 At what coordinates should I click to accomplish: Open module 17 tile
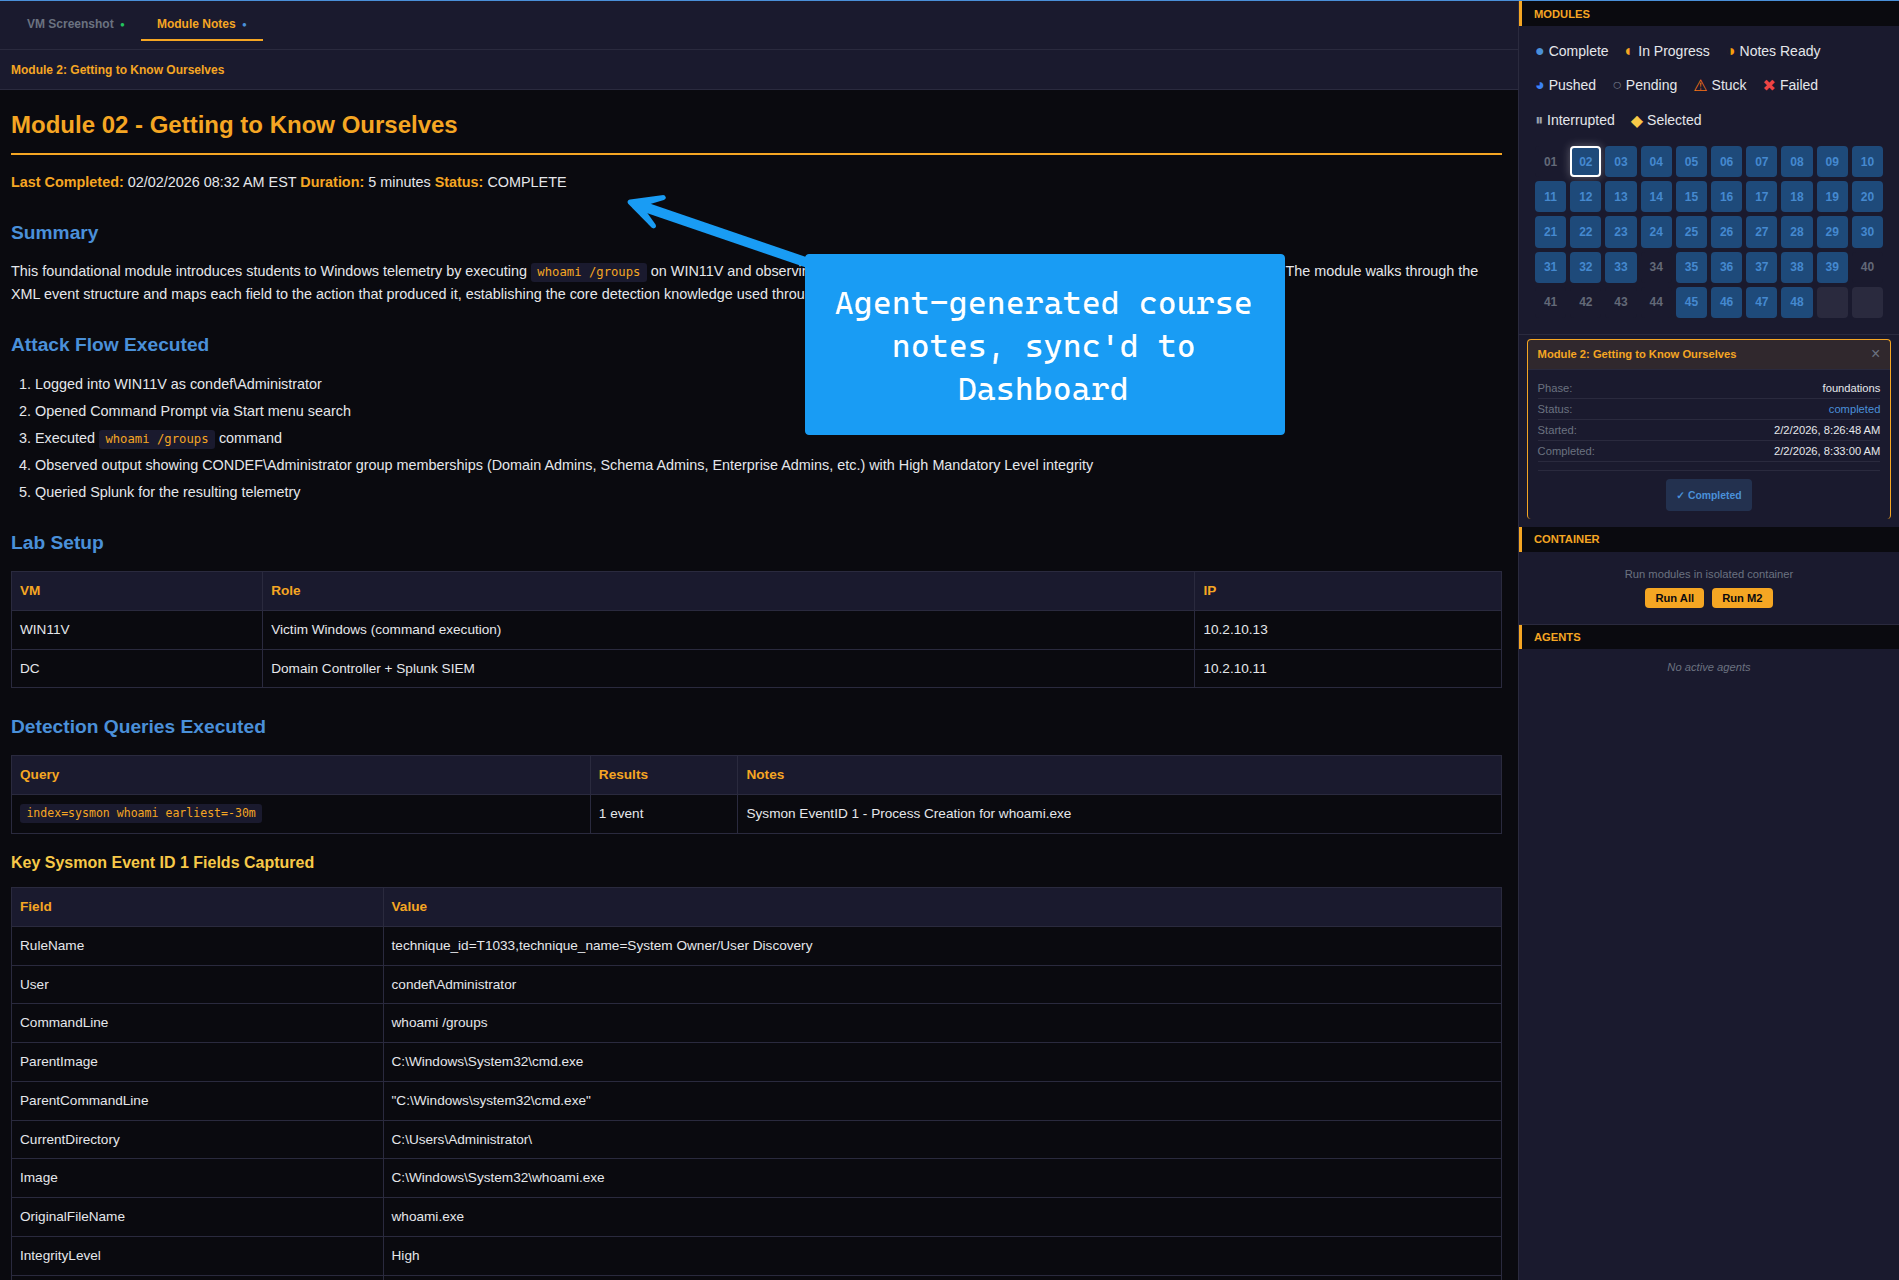click(x=1761, y=197)
